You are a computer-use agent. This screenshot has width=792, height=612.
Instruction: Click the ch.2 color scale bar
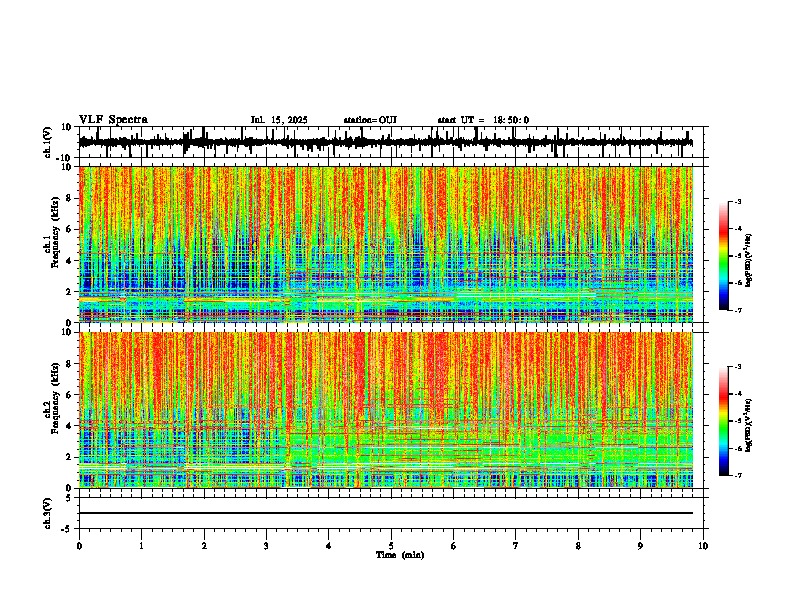coord(723,421)
